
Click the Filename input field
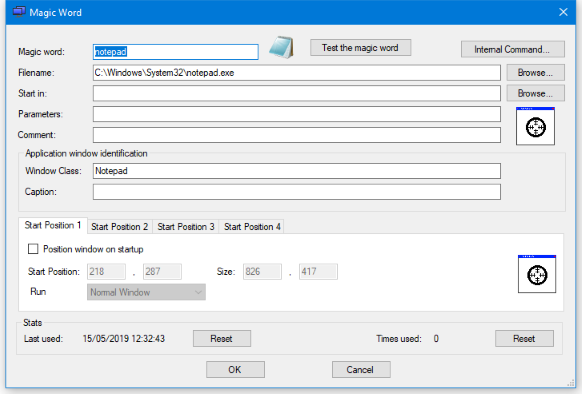point(297,73)
